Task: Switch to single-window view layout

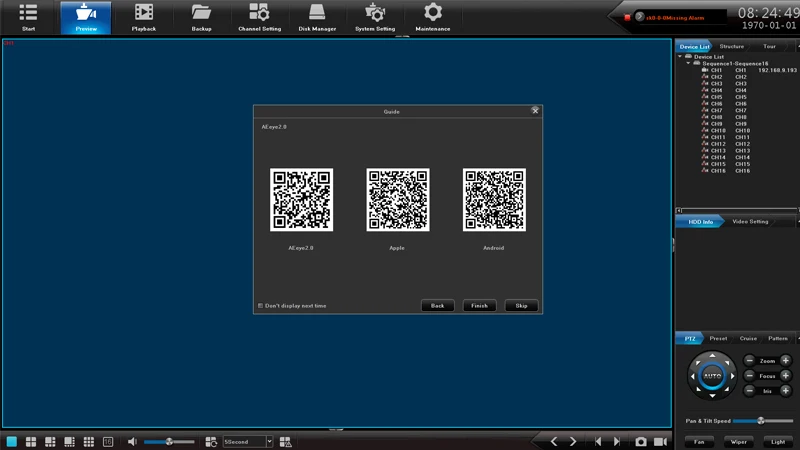Action: click(x=11, y=441)
